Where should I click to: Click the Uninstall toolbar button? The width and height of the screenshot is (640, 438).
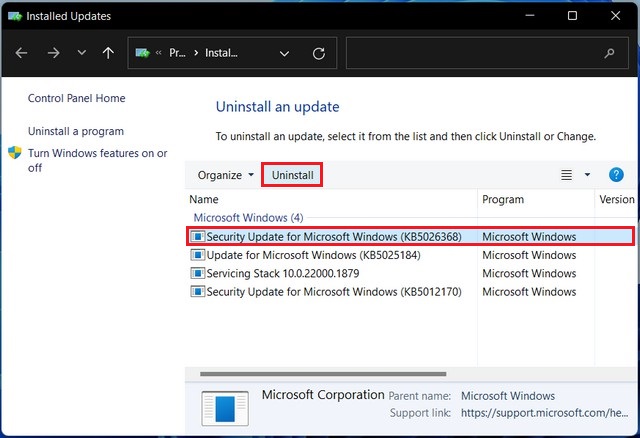(292, 175)
